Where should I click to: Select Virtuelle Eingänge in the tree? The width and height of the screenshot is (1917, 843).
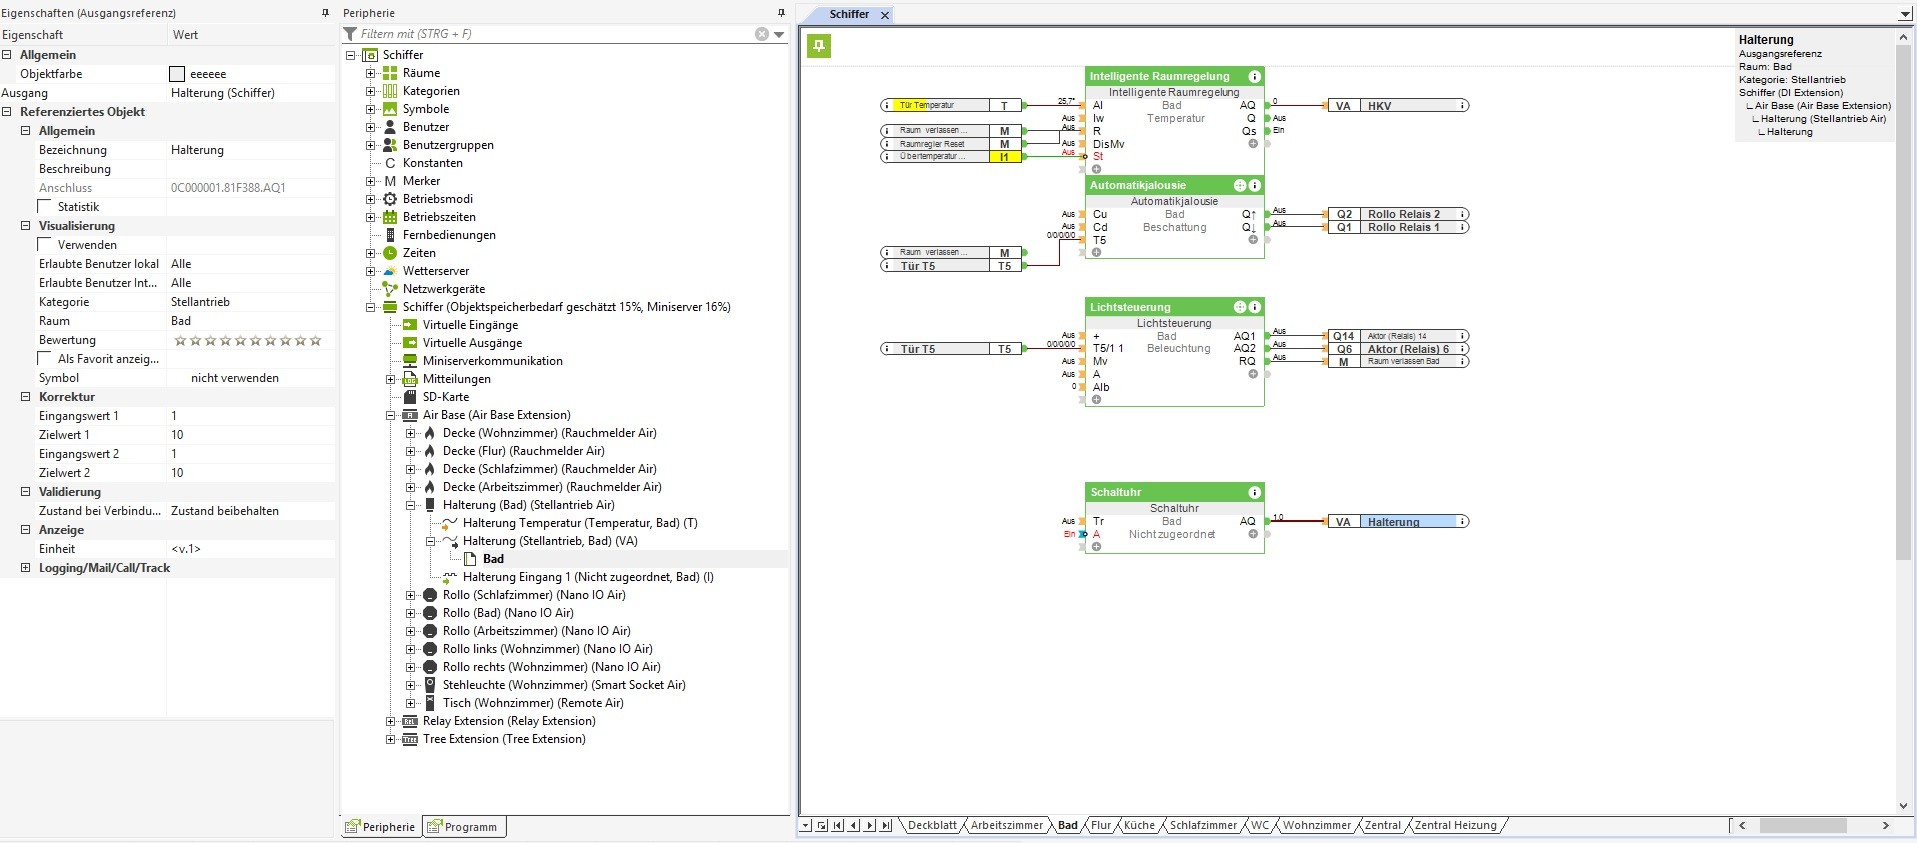coord(470,325)
